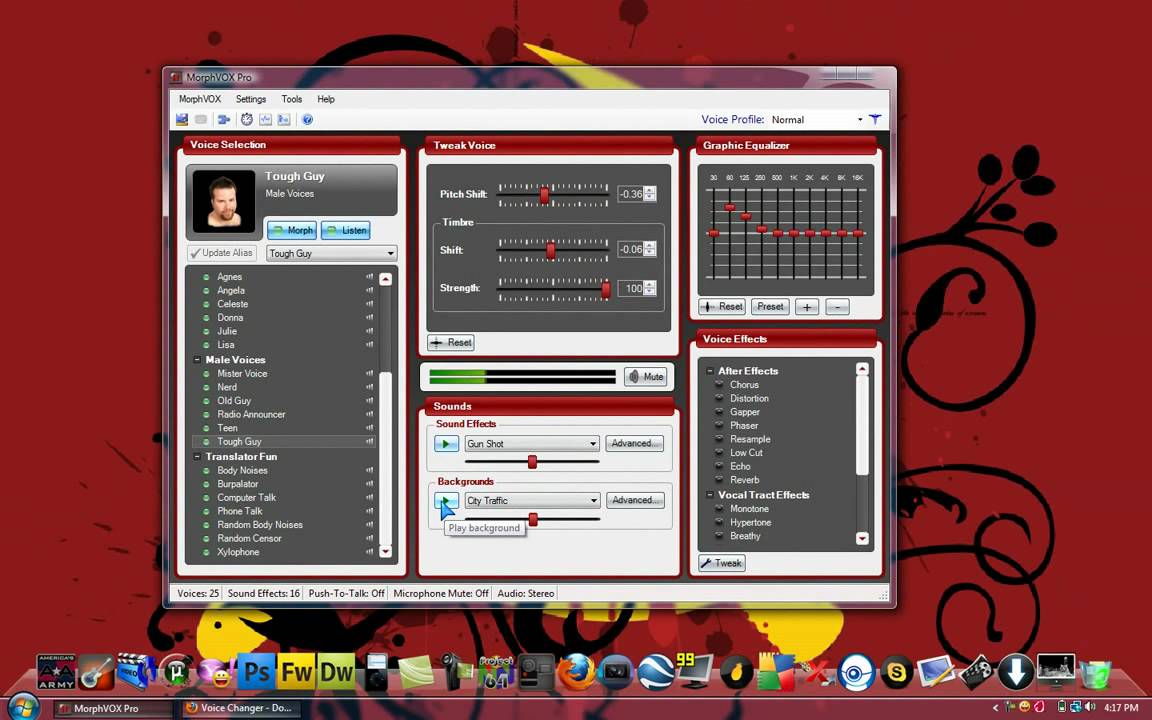Click the Timbre Strength slider handle
Image resolution: width=1152 pixels, height=720 pixels.
605,289
